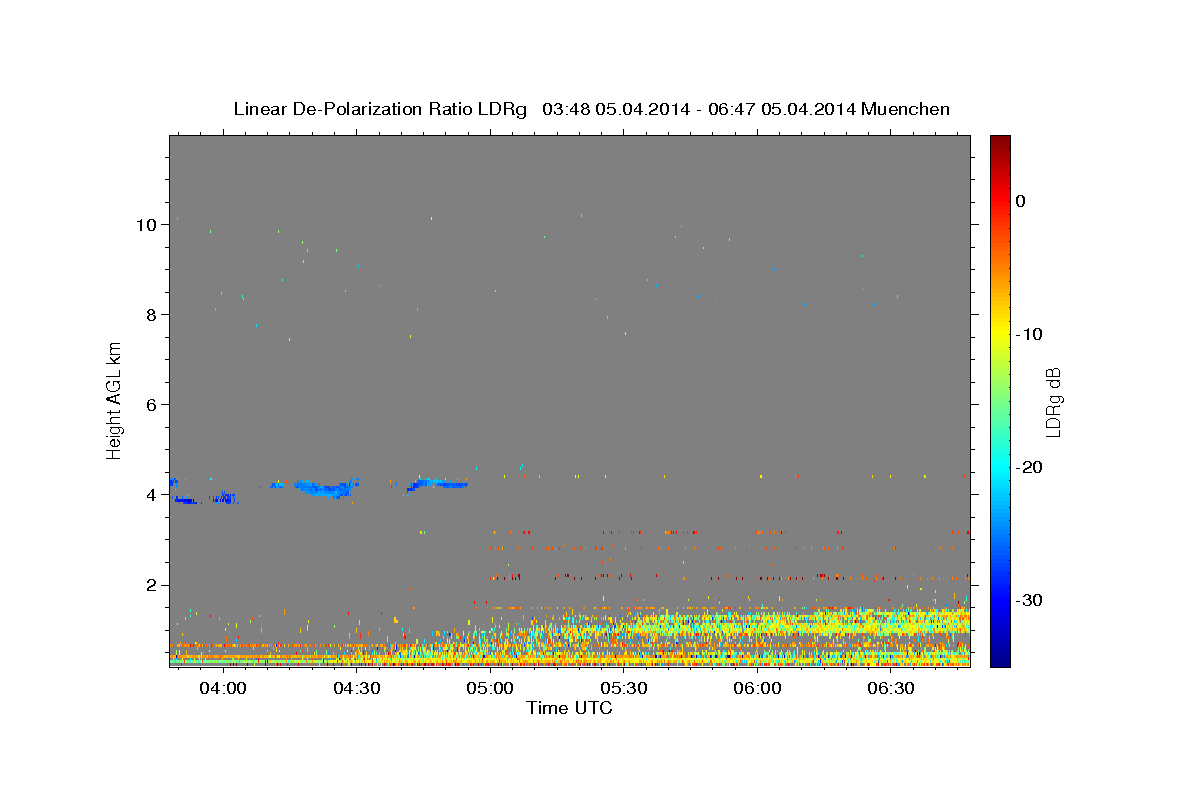This screenshot has height=800, width=1200.
Task: Click the 'Height AGL km' axis label
Action: [x=115, y=401]
